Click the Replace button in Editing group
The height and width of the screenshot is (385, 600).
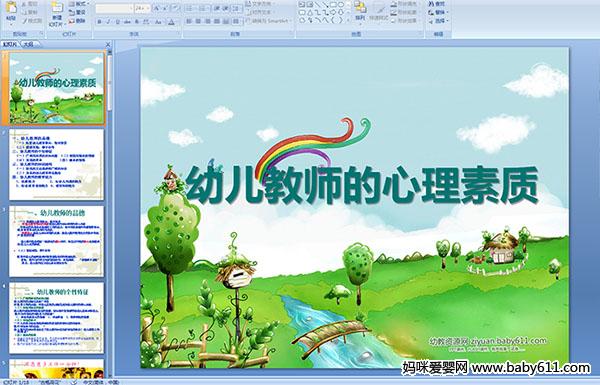437,12
